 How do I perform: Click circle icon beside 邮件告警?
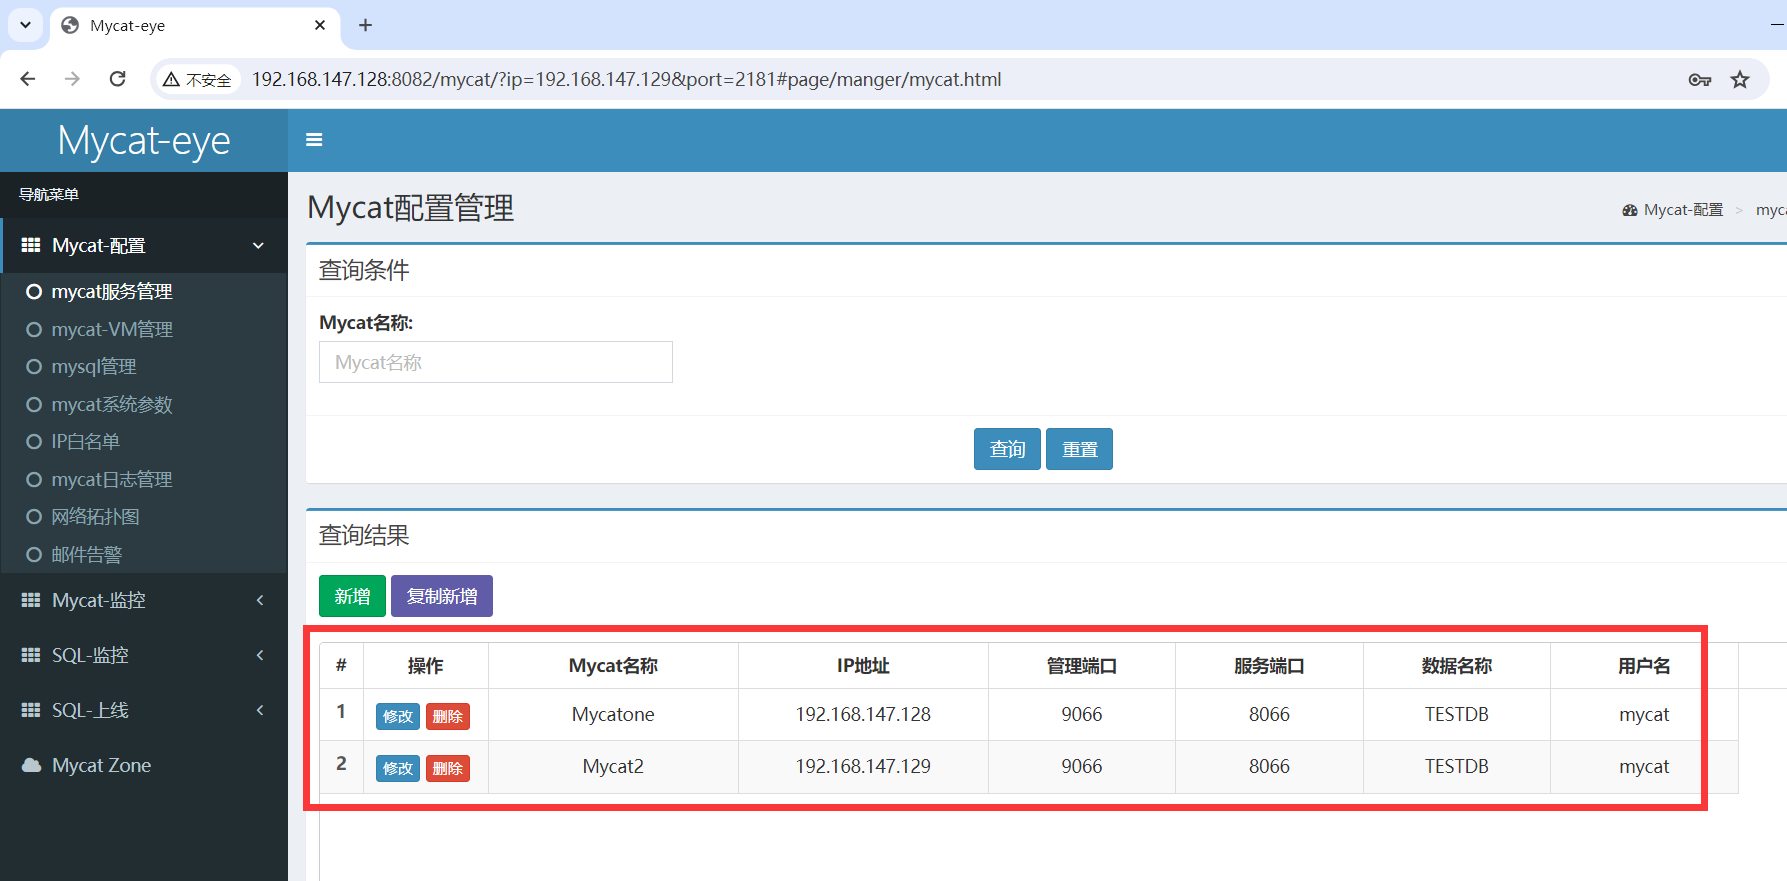click(x=34, y=555)
